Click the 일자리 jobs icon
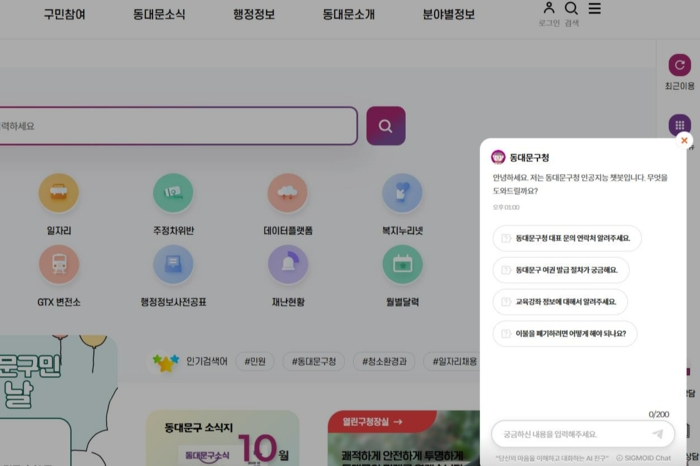700x466 pixels. click(x=59, y=193)
